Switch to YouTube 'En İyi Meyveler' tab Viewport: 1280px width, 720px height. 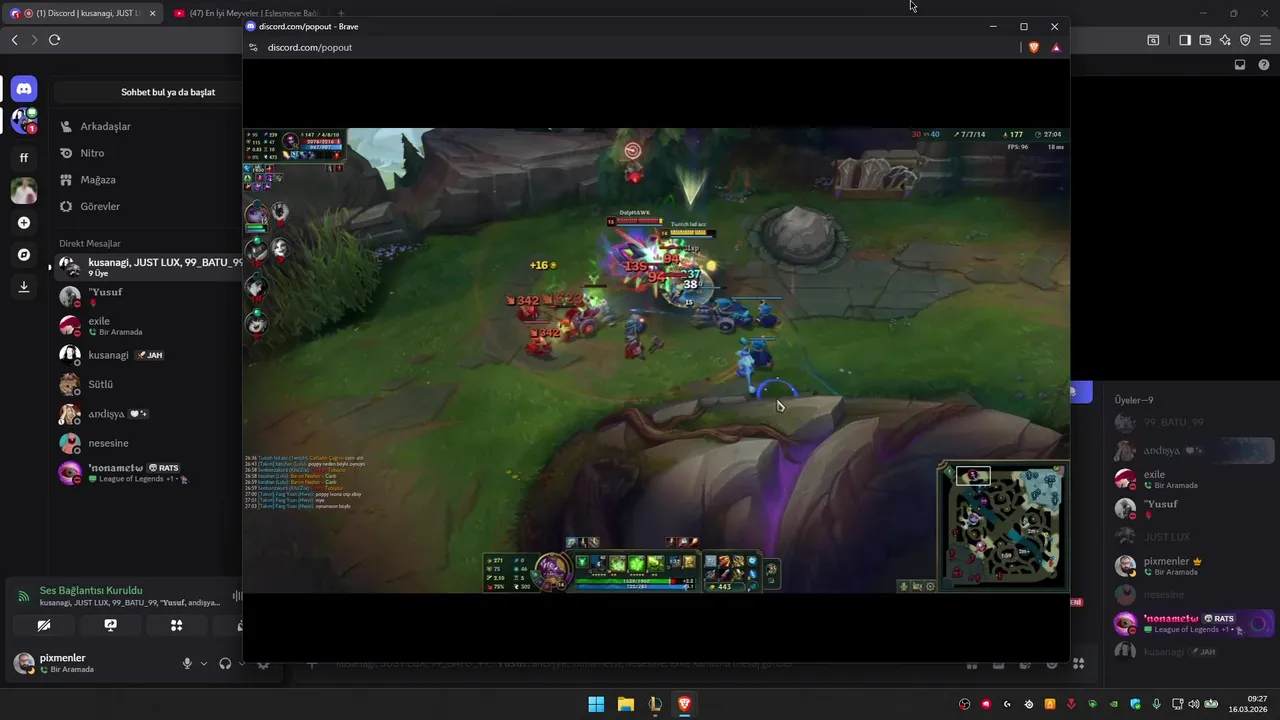(247, 13)
